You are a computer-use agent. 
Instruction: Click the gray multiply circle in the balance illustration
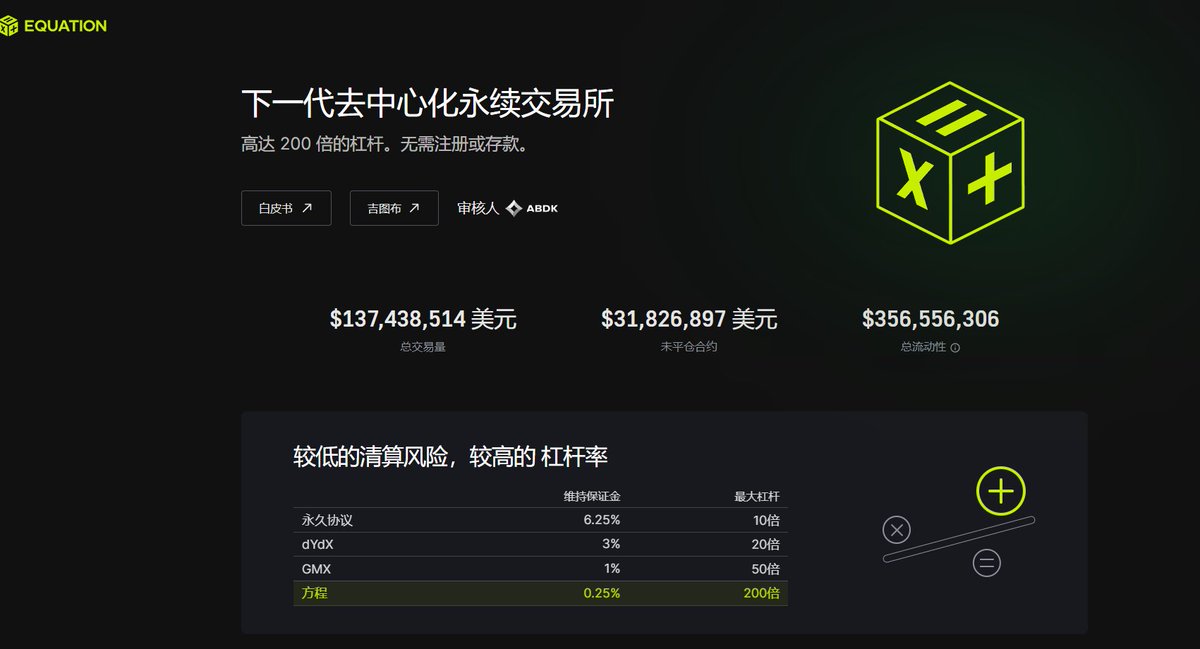pyautogui.click(x=897, y=530)
